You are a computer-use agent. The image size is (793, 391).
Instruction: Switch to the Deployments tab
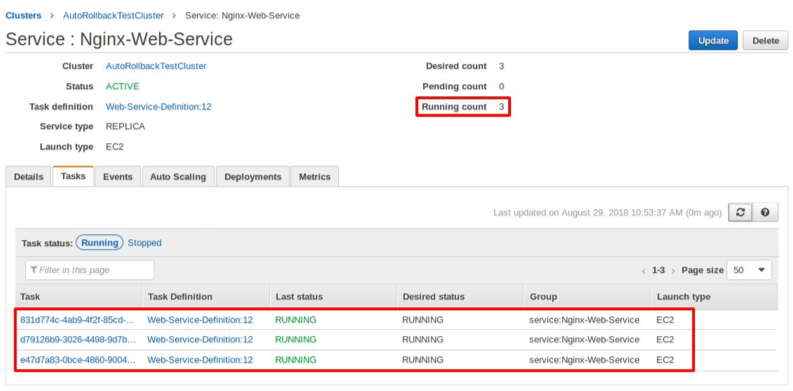[x=253, y=177]
